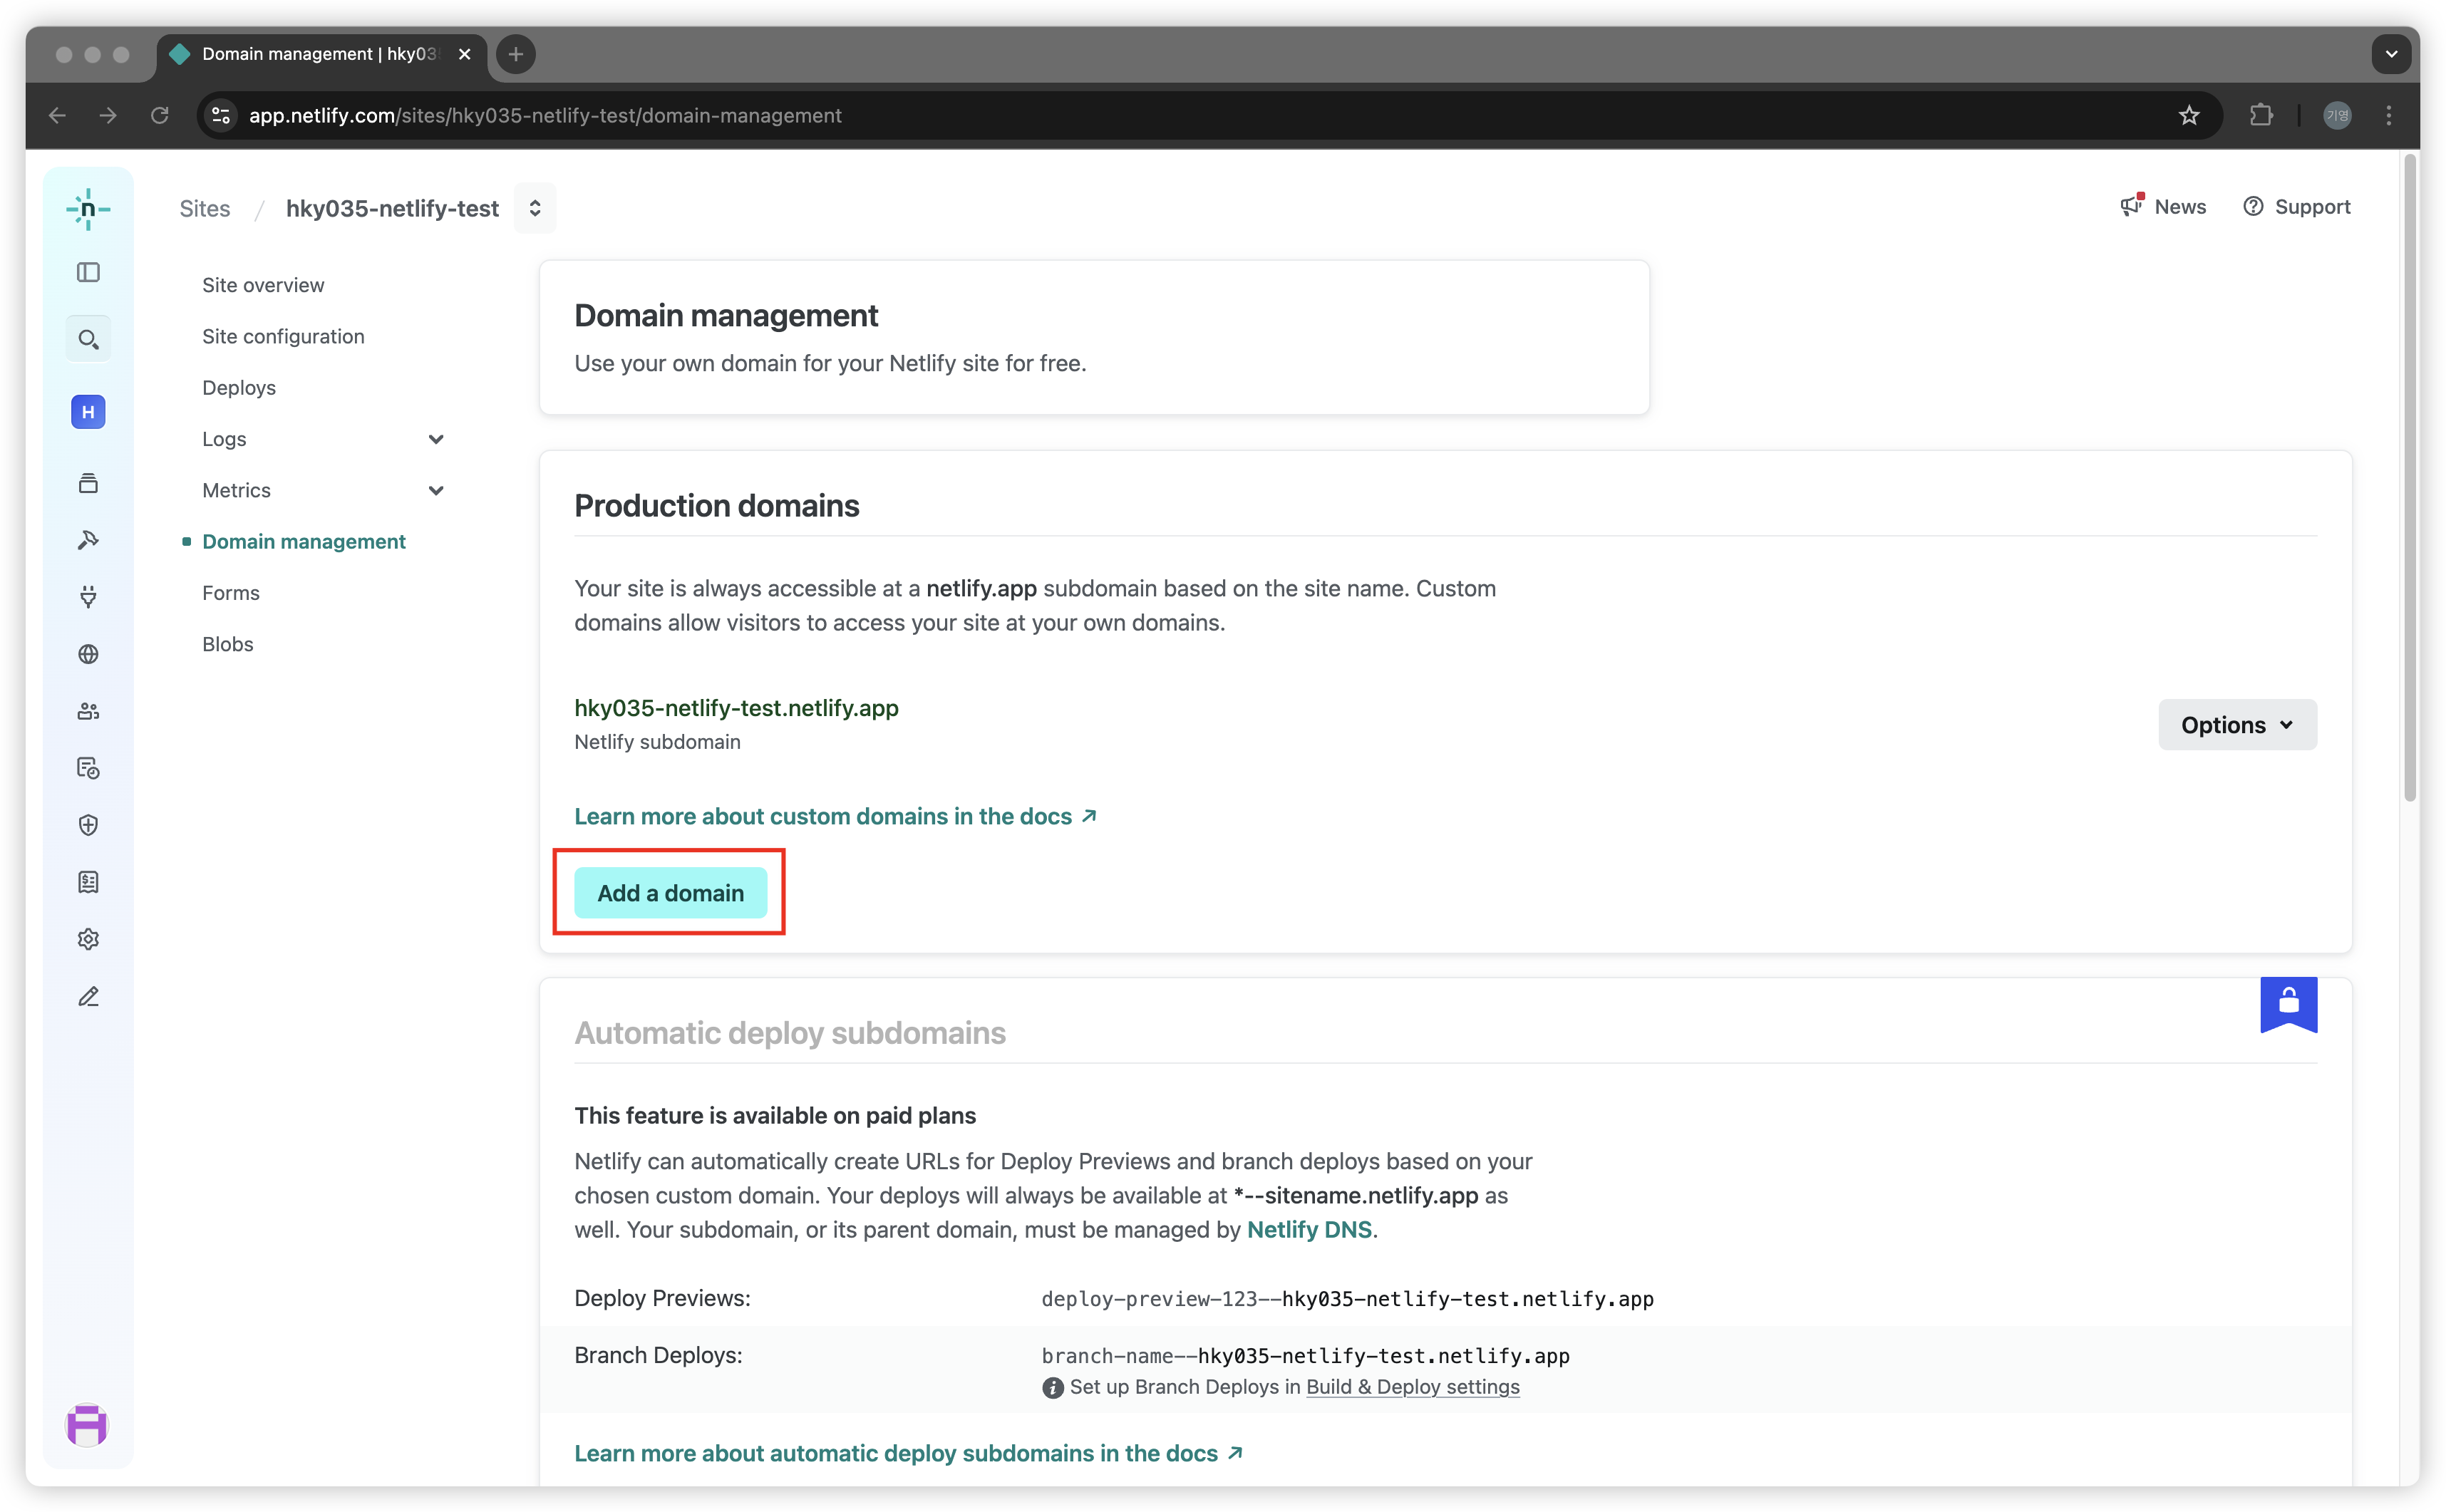2446x1512 pixels.
Task: Open the Integrations plug icon
Action: [x=88, y=597]
